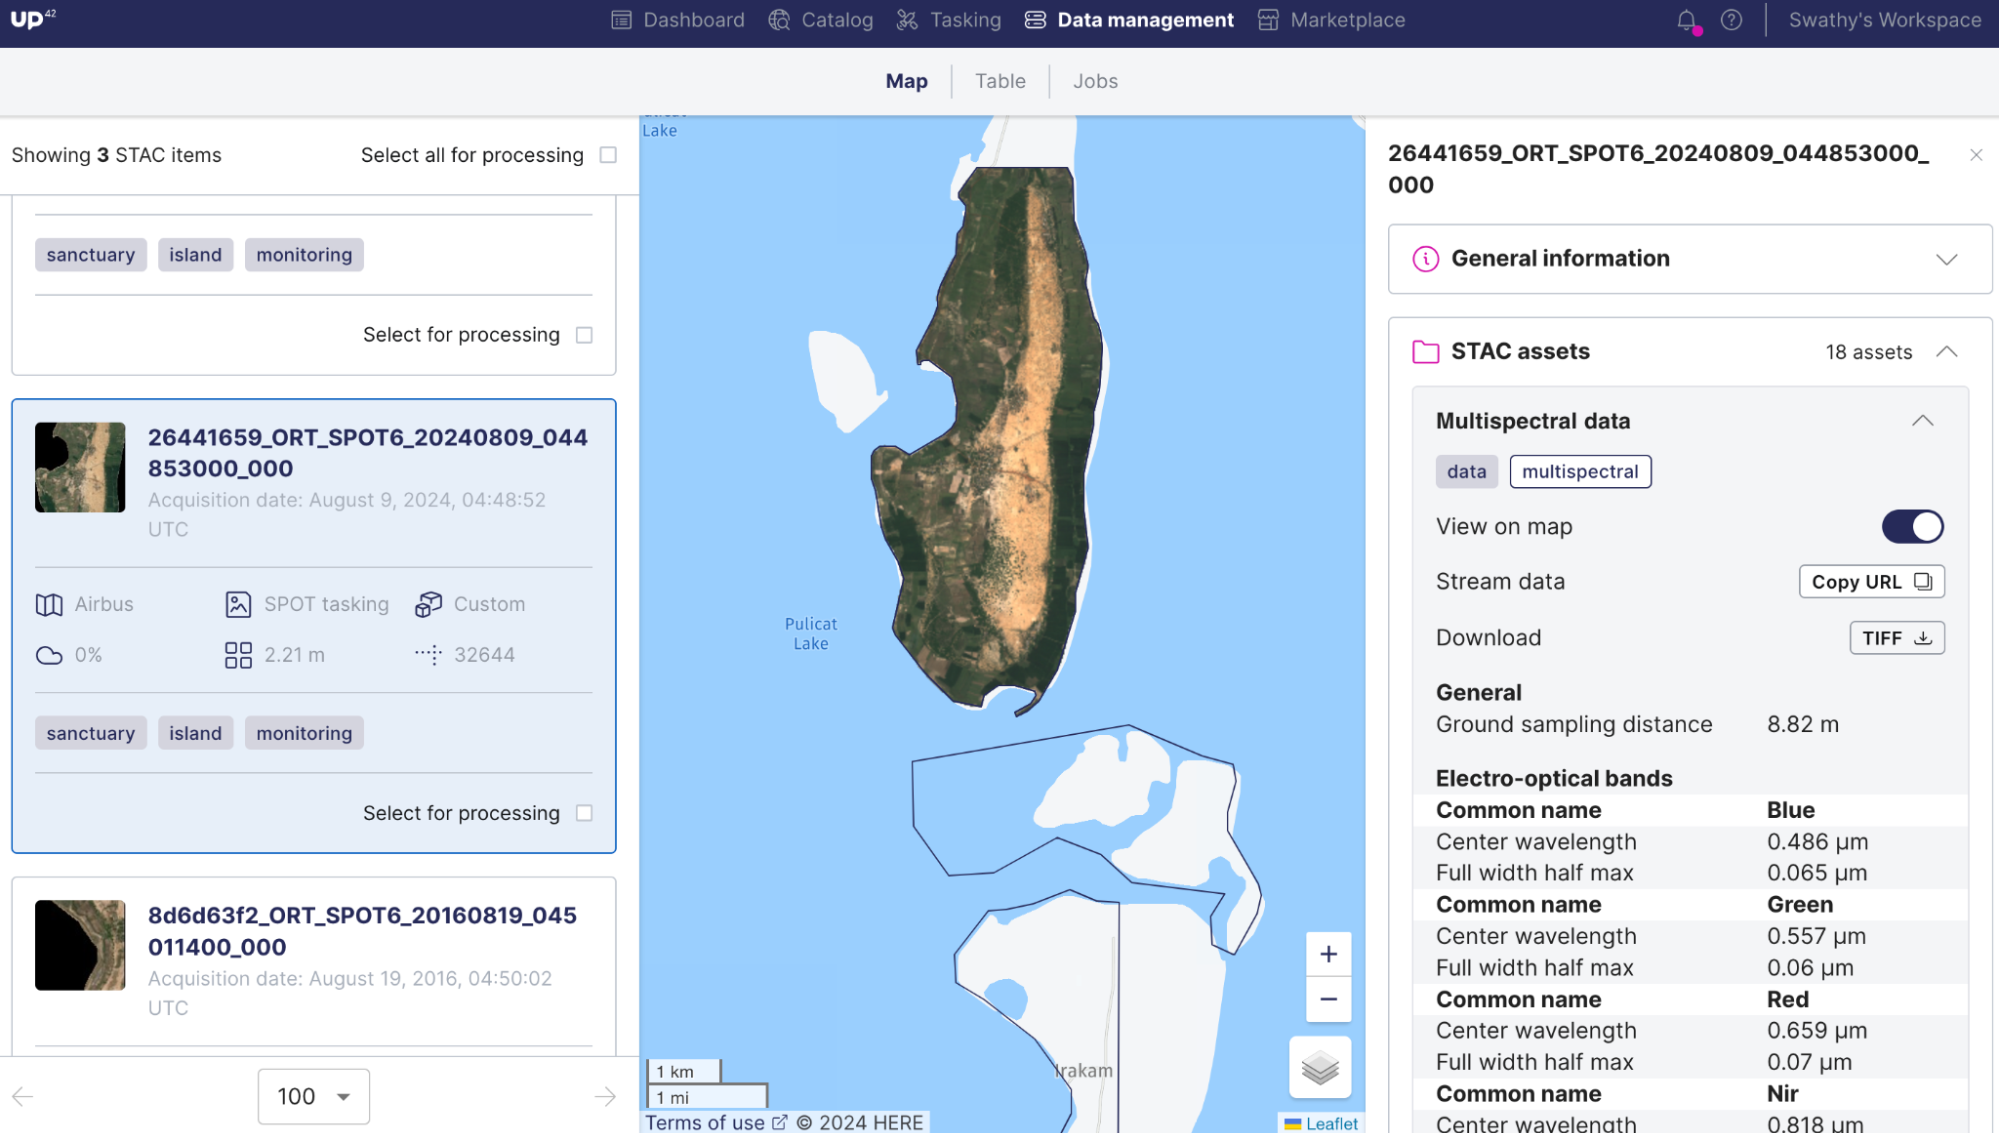
Task: Click the 8d6d63f2 item thumbnail
Action: pos(80,946)
